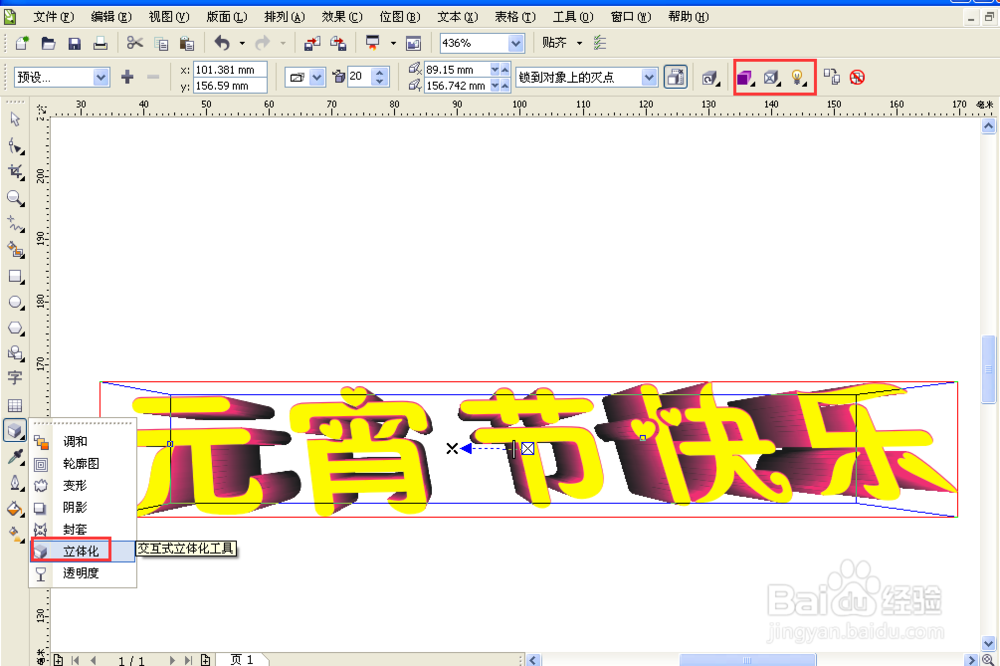Activate the Zoom tool
This screenshot has width=1000, height=666.
(15, 198)
